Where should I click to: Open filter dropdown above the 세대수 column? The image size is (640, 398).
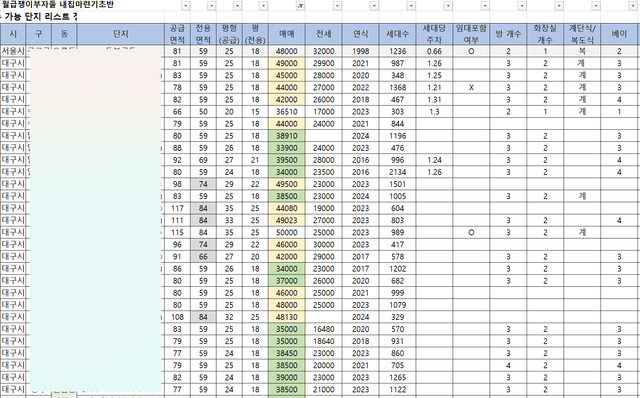click(411, 6)
